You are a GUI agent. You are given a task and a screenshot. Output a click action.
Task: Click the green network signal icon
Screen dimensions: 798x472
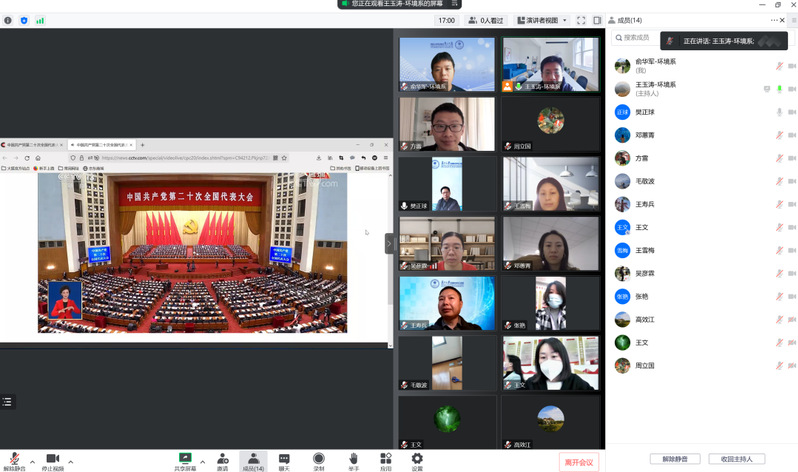point(40,20)
